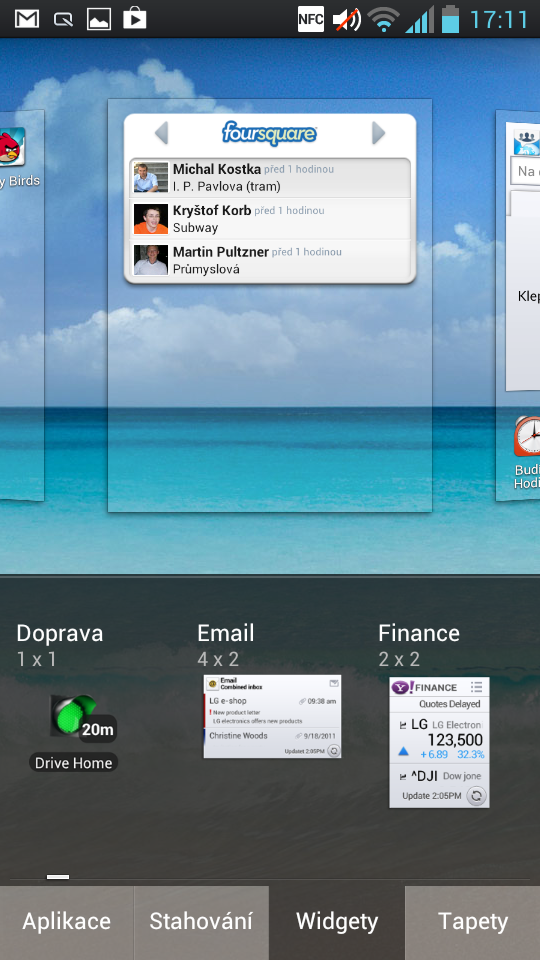This screenshot has width=540, height=960.
Task: Tap the LG e-shop email row
Action: coord(272,709)
